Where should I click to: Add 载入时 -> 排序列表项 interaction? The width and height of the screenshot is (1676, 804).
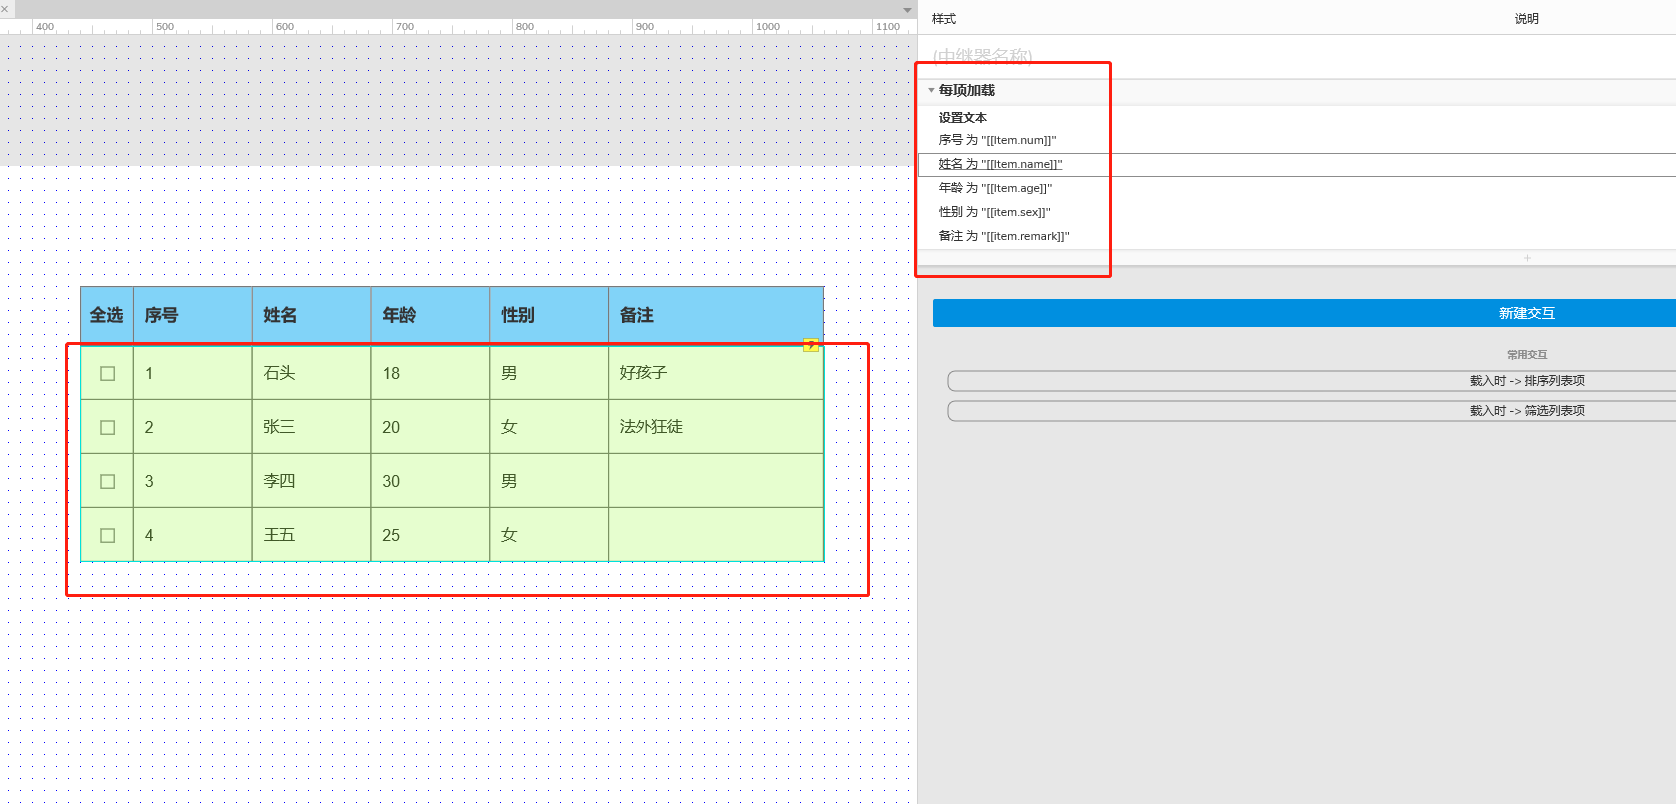(x=1312, y=381)
